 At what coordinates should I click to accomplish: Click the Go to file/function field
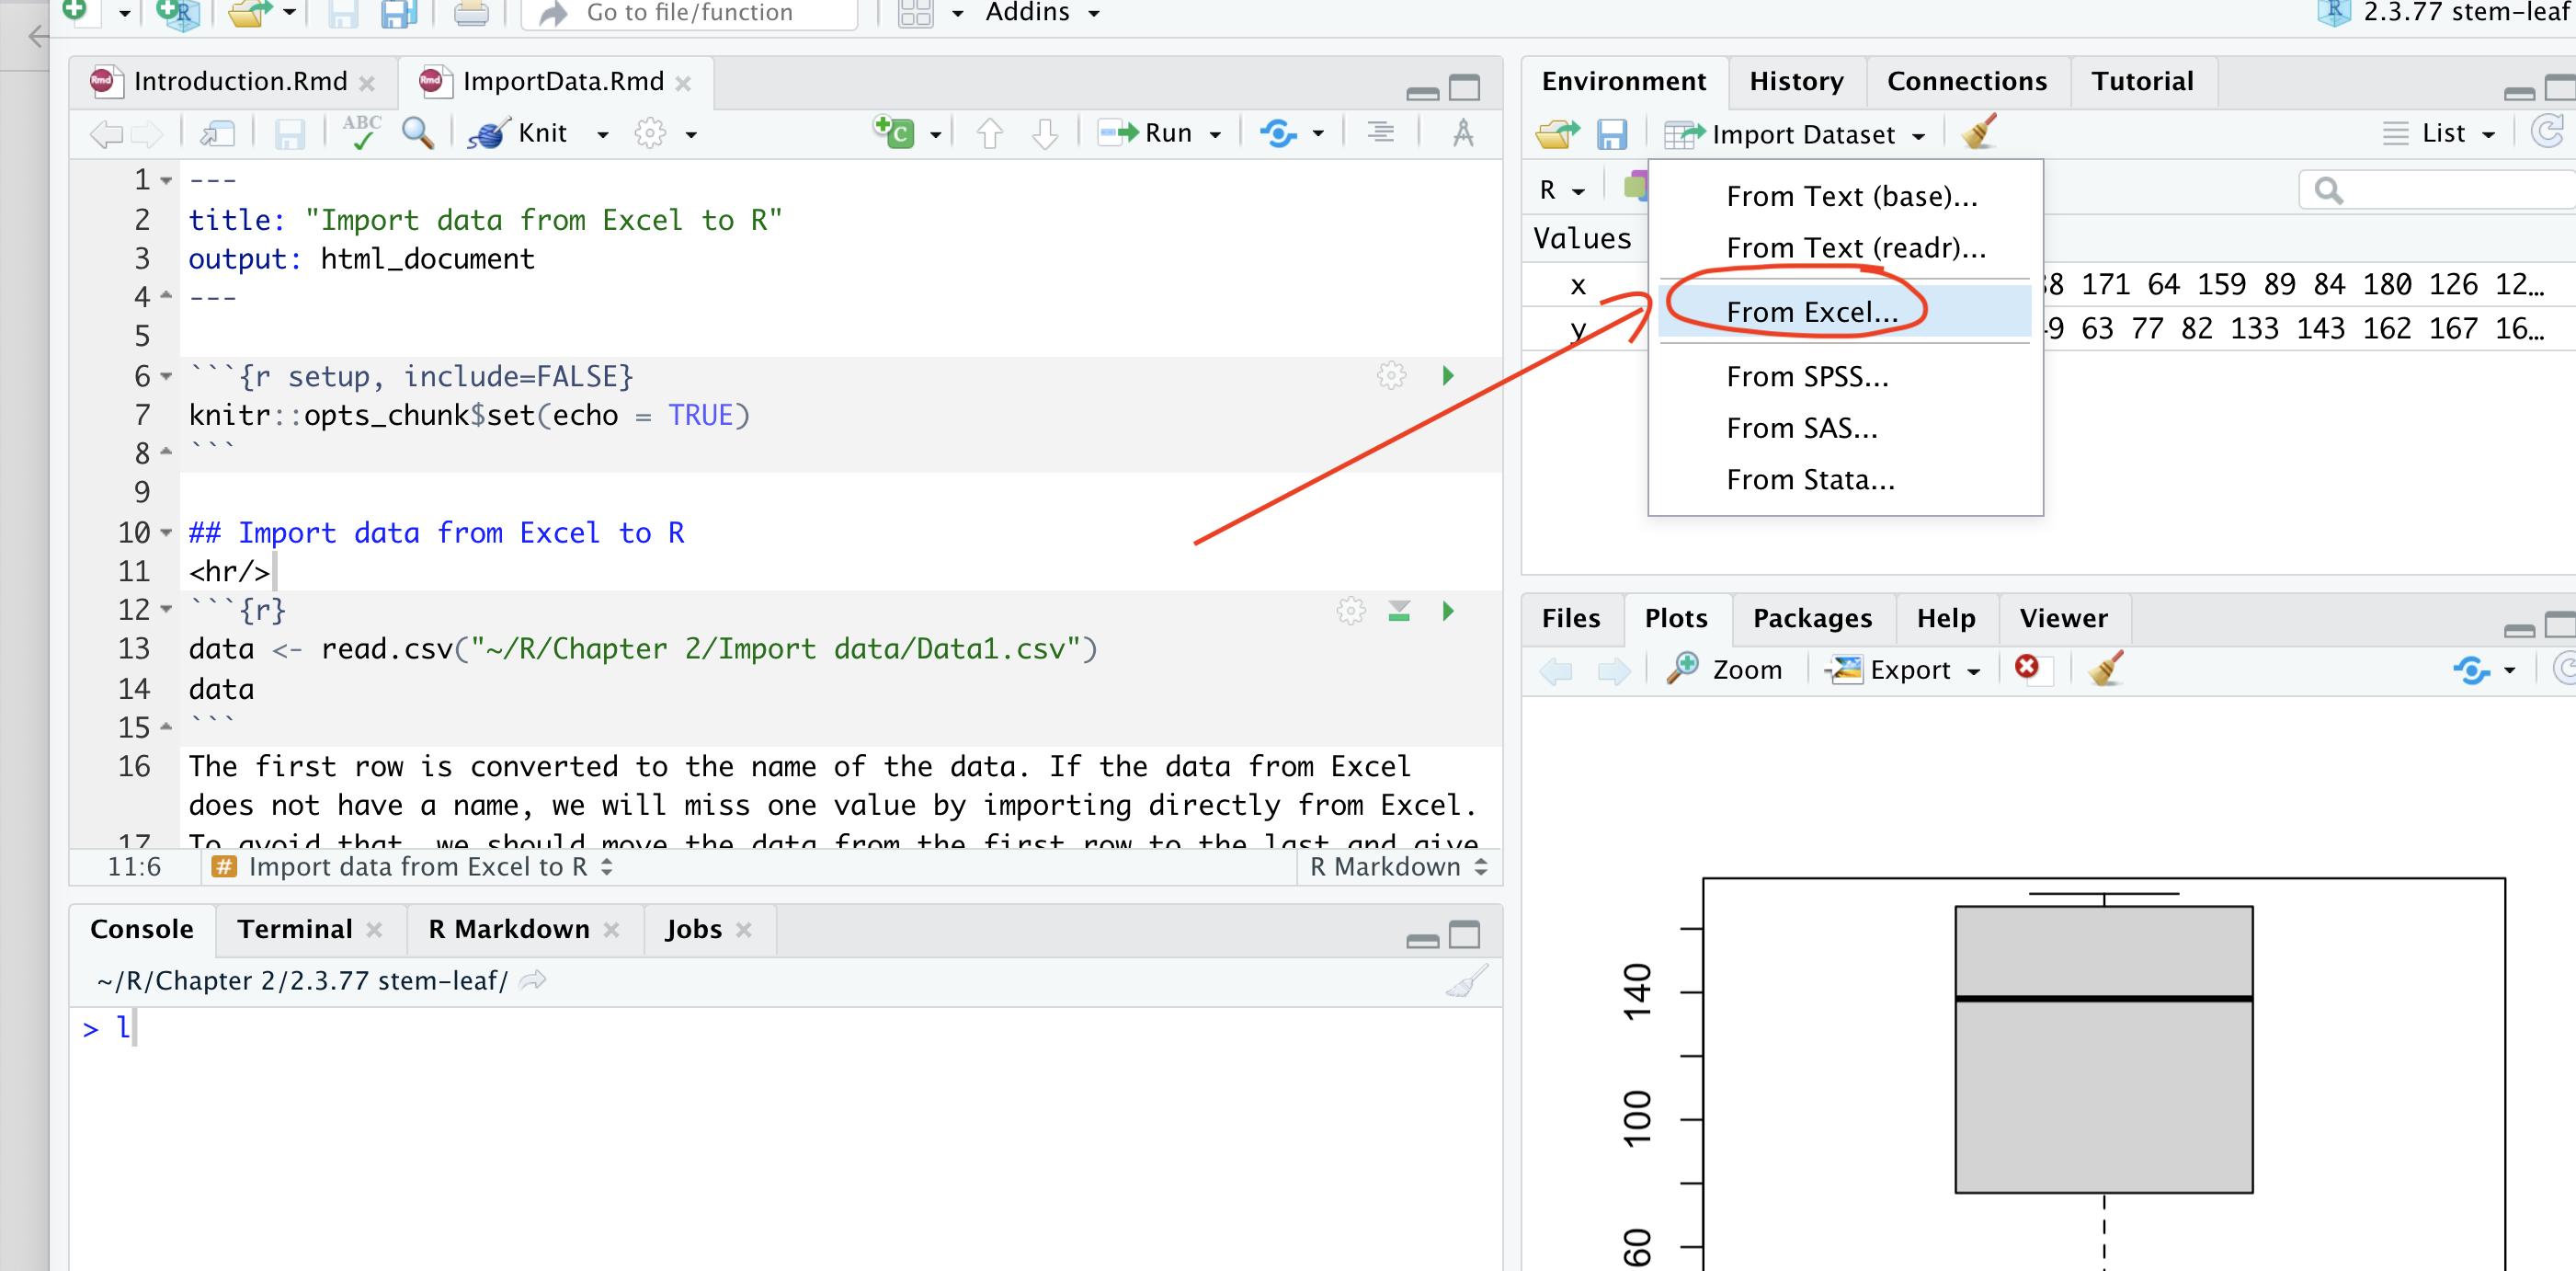coord(690,13)
